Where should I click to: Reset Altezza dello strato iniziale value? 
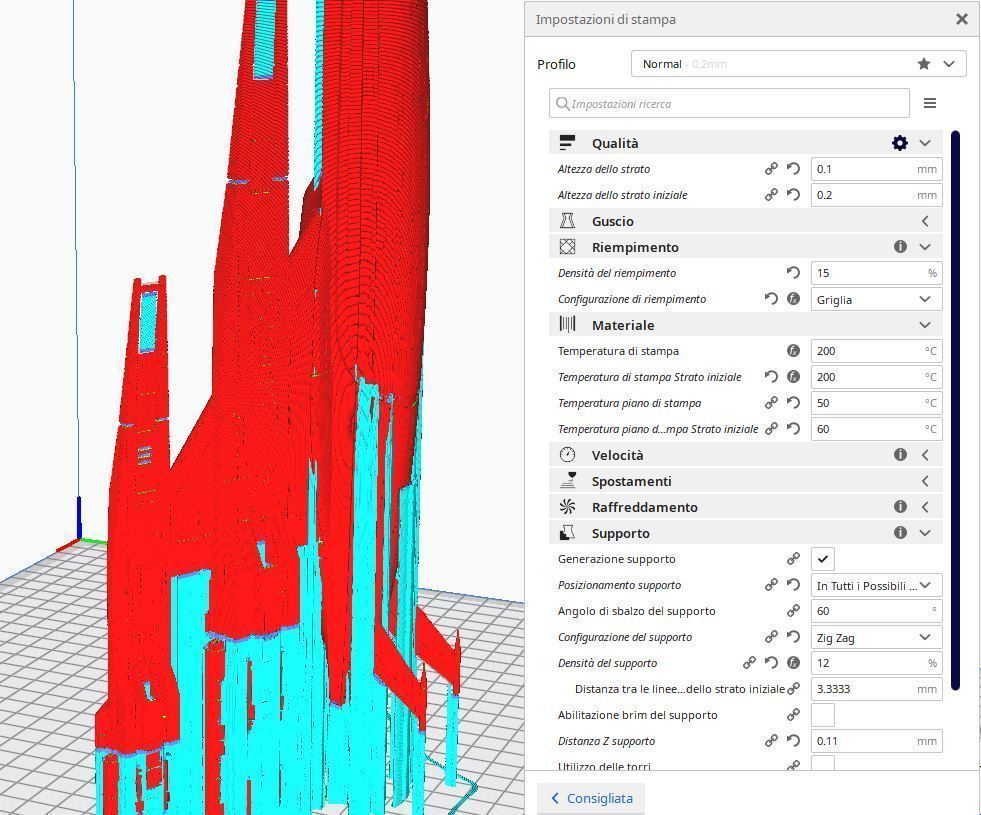click(x=793, y=195)
